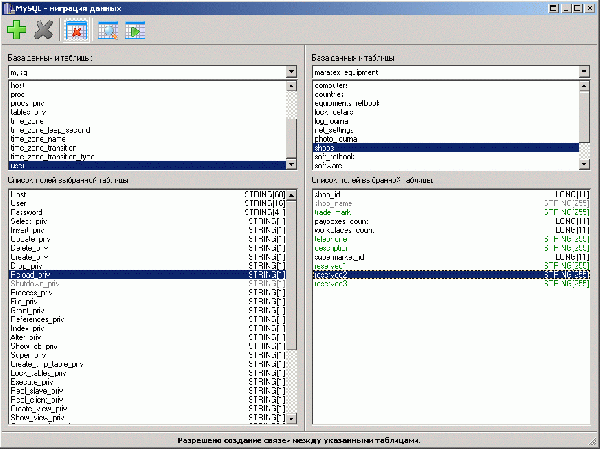Select the 'trade_mark' field in right list
This screenshot has width=600, height=449.
334,212
